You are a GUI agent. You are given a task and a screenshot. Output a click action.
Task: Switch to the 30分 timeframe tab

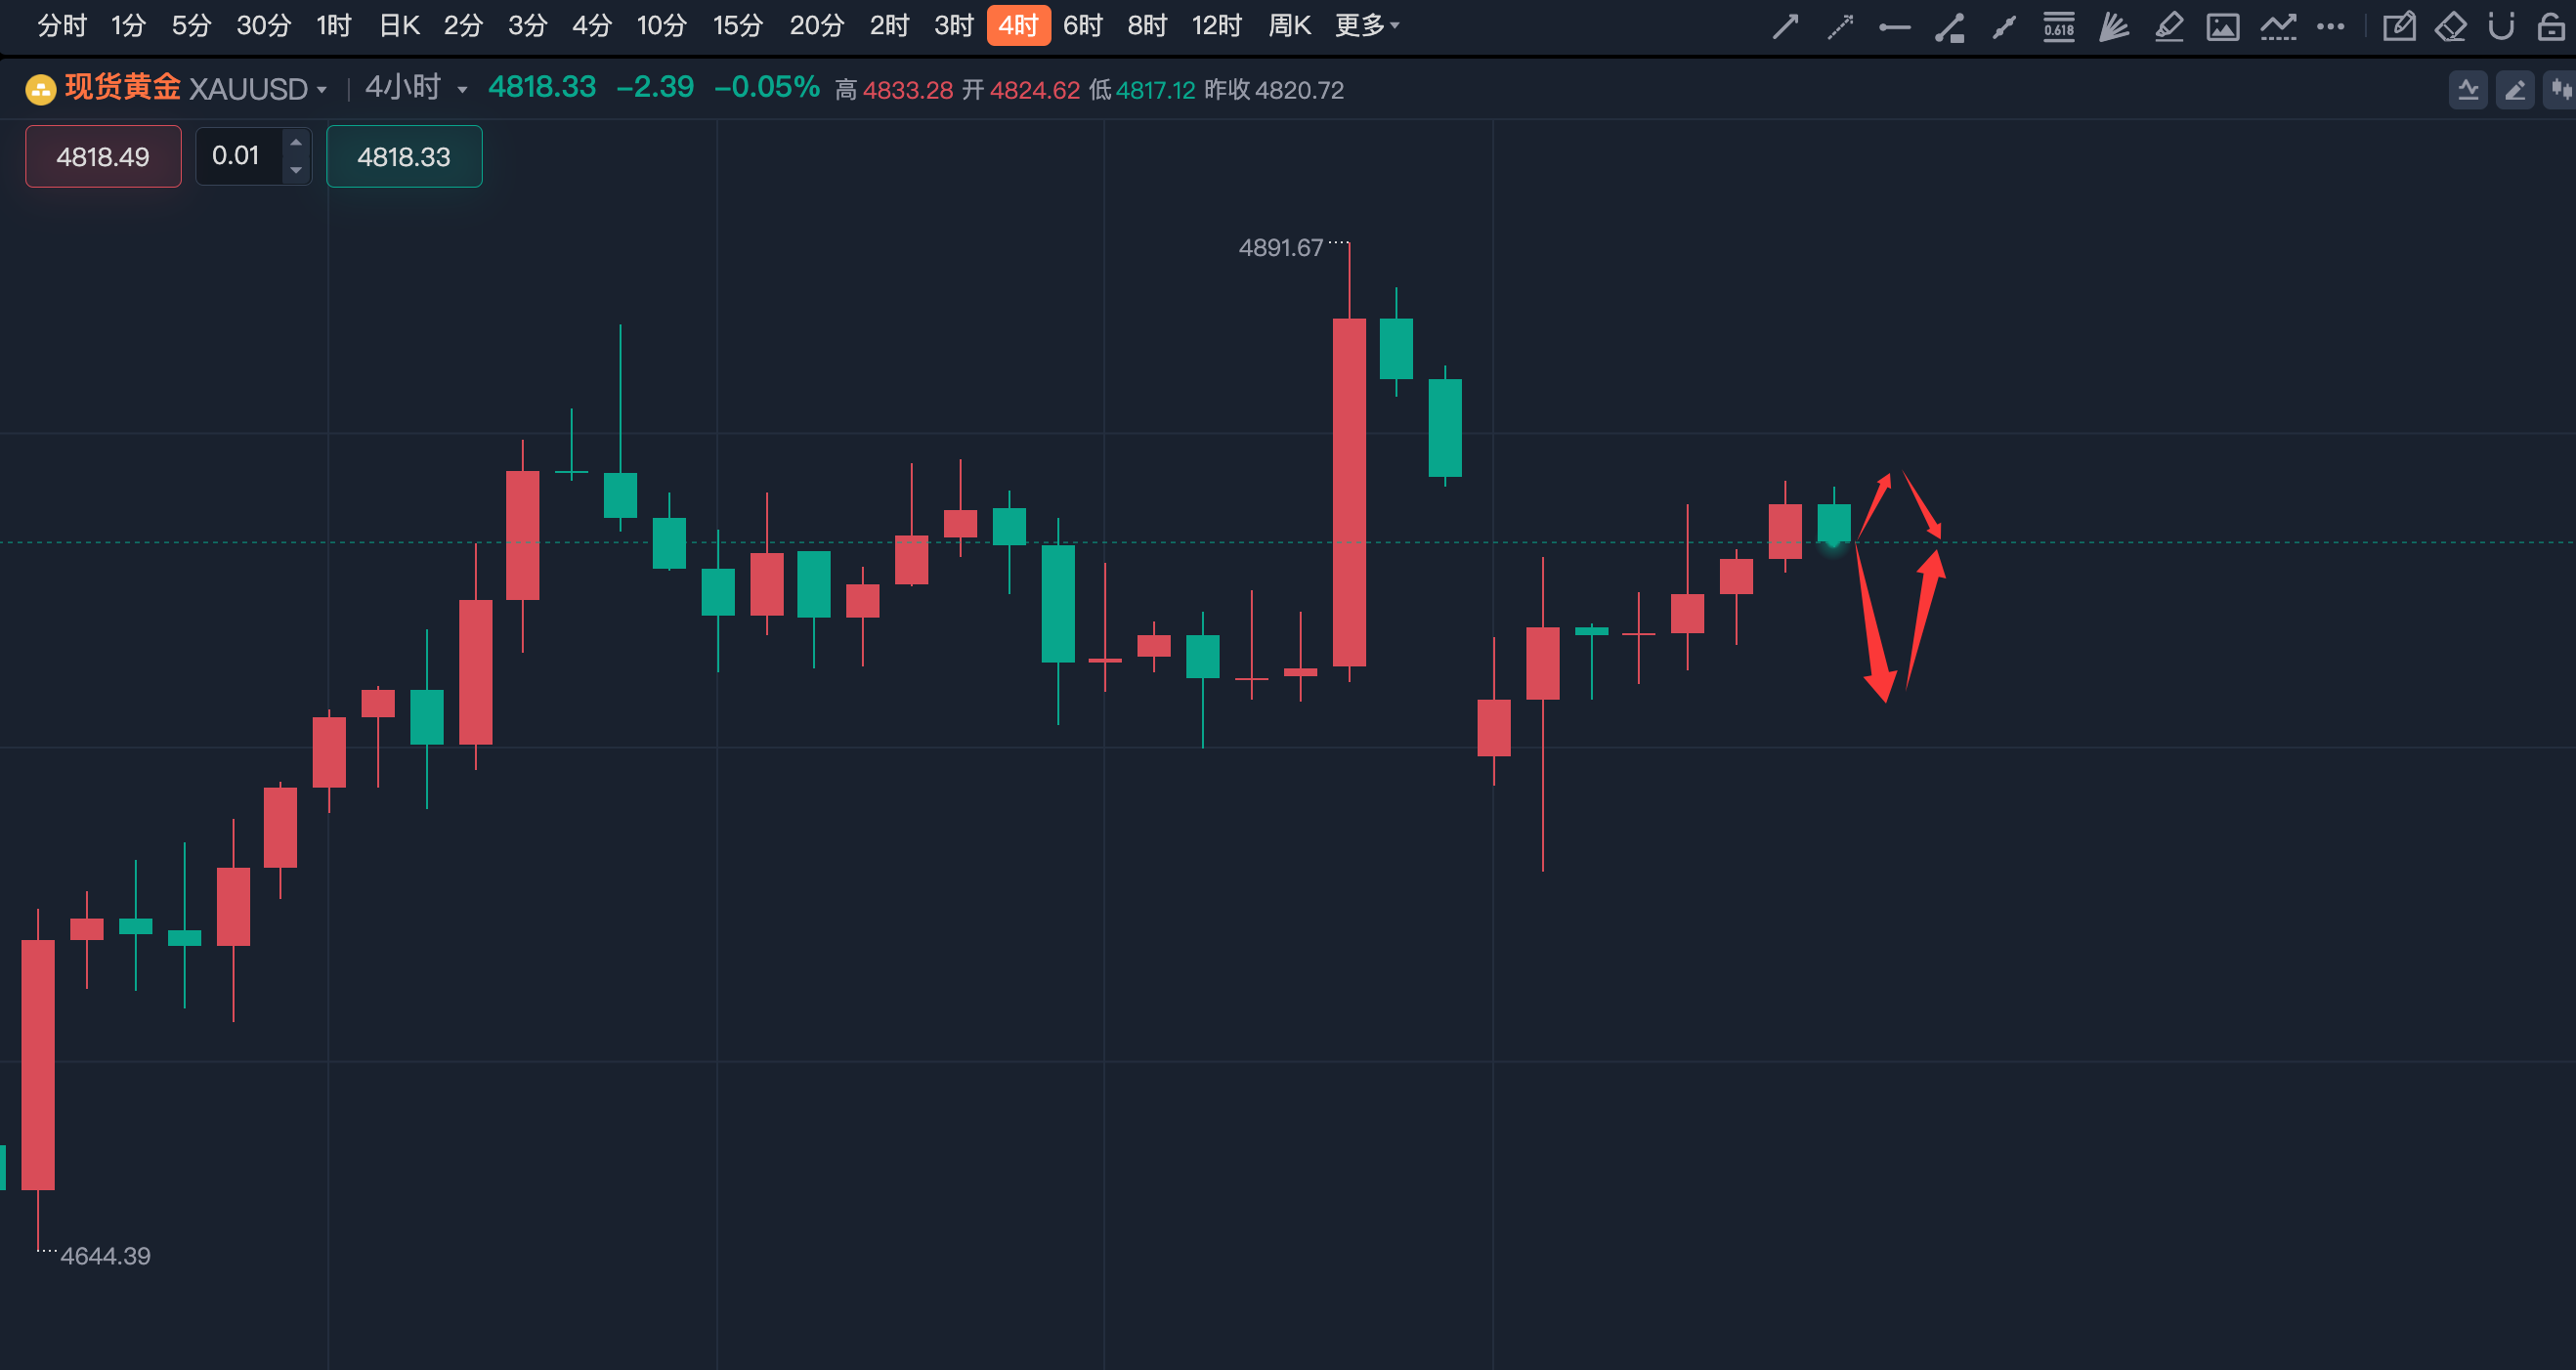(263, 25)
